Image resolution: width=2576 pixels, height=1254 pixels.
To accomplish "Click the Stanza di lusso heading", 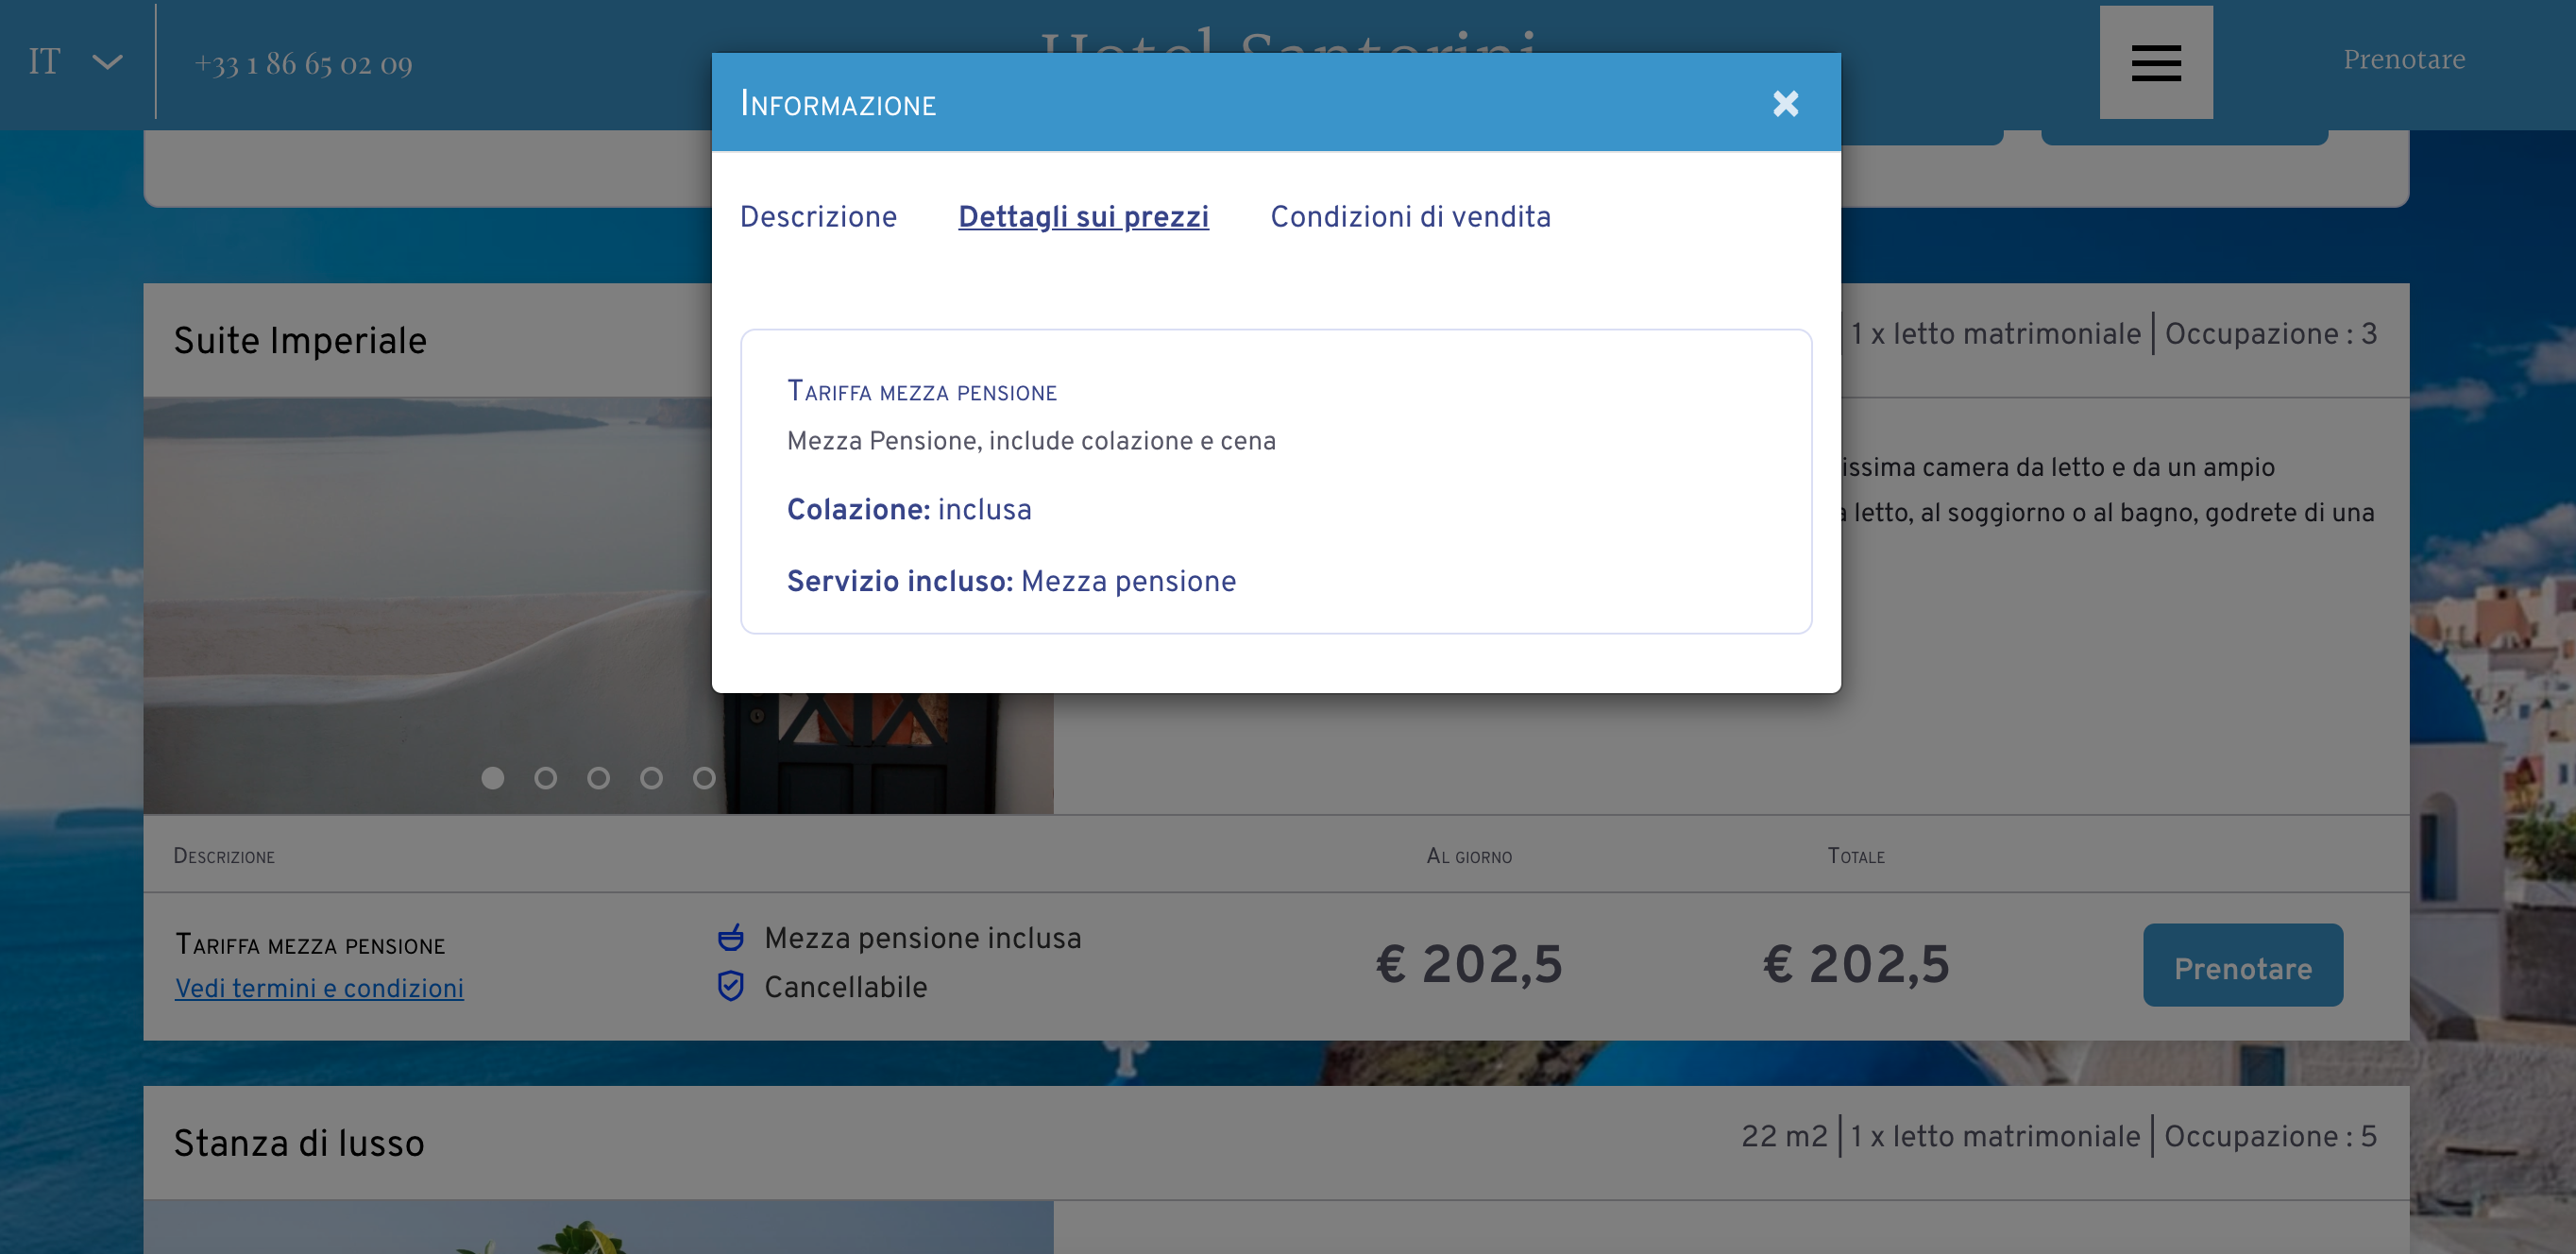I will pos(299,1142).
